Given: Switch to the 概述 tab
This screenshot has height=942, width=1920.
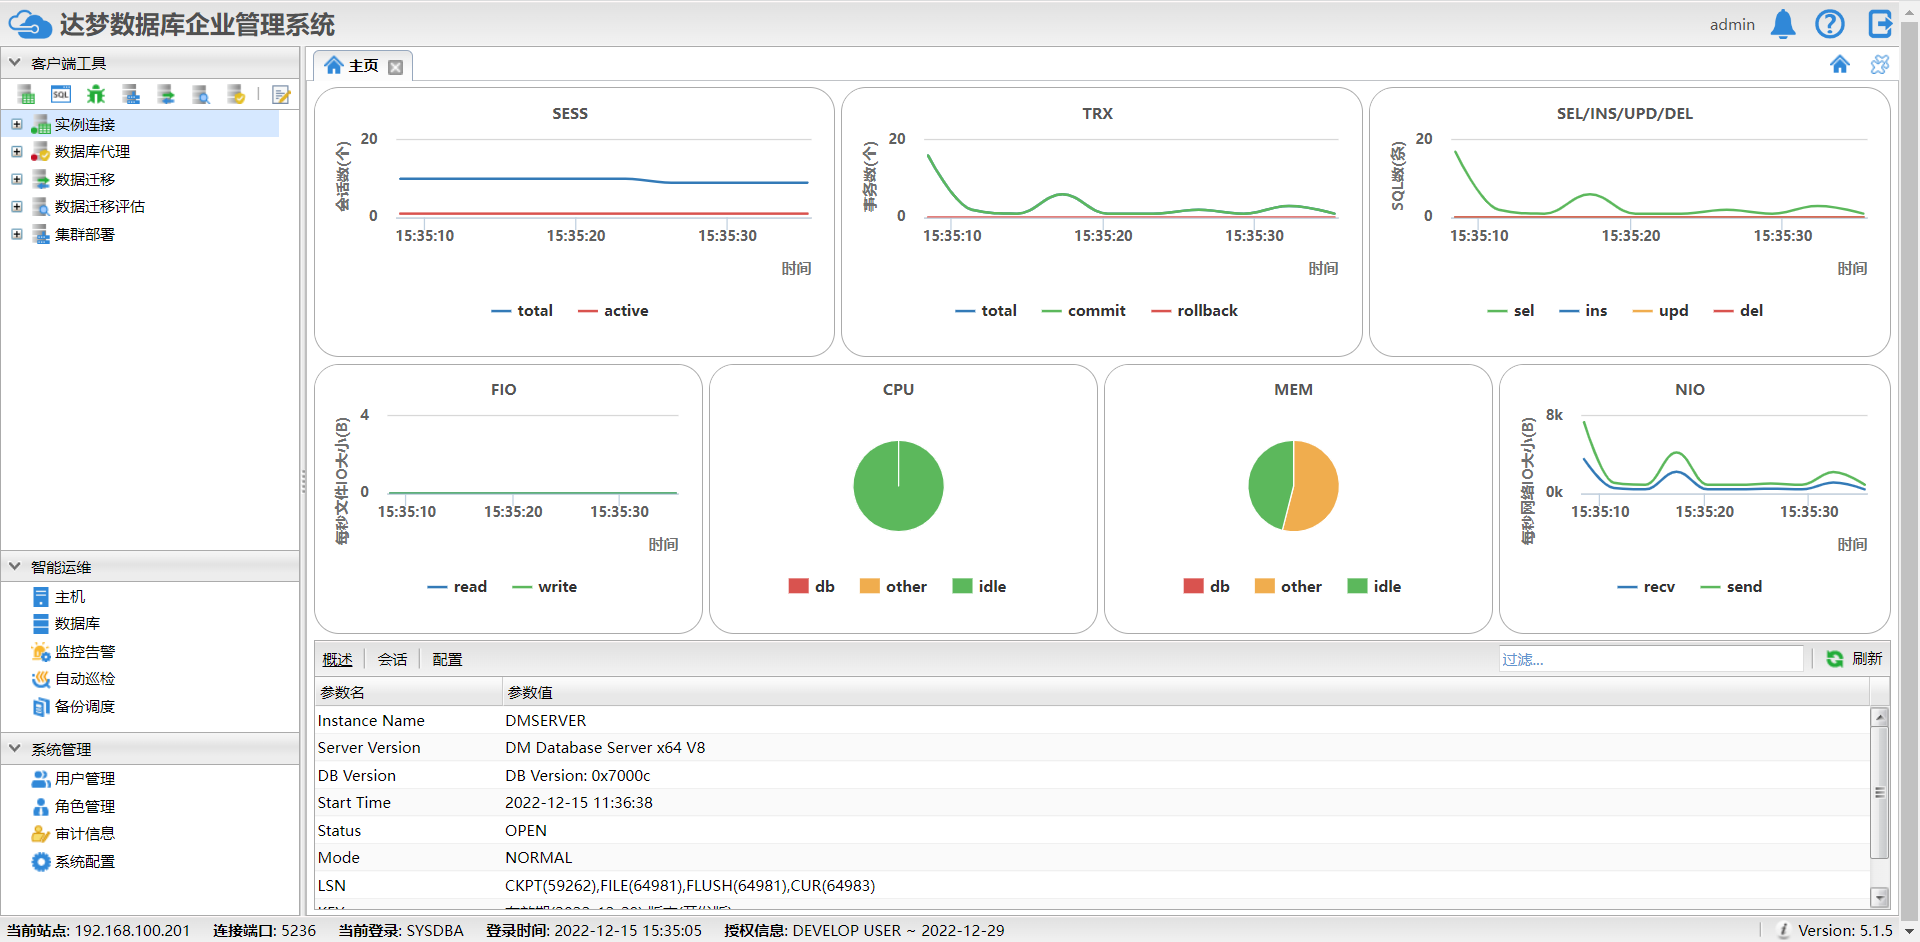Looking at the screenshot, I should 338,660.
